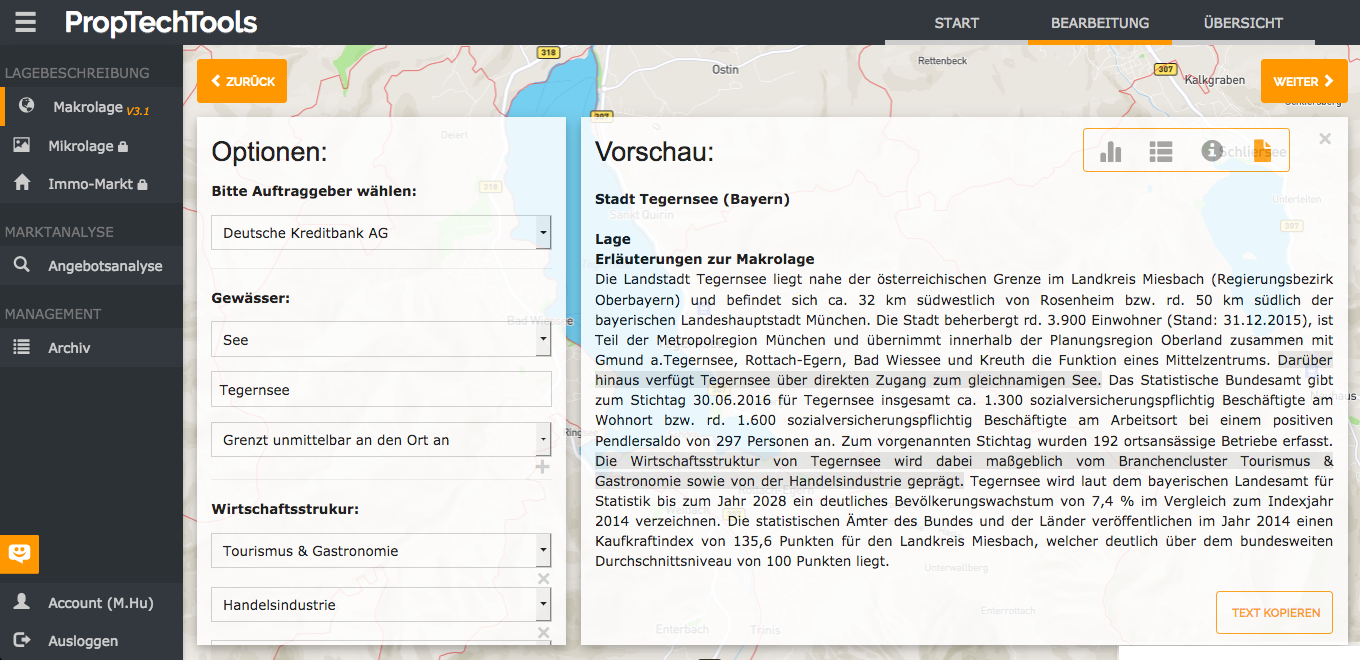Open Account (M.Hu) settings

pos(91,603)
